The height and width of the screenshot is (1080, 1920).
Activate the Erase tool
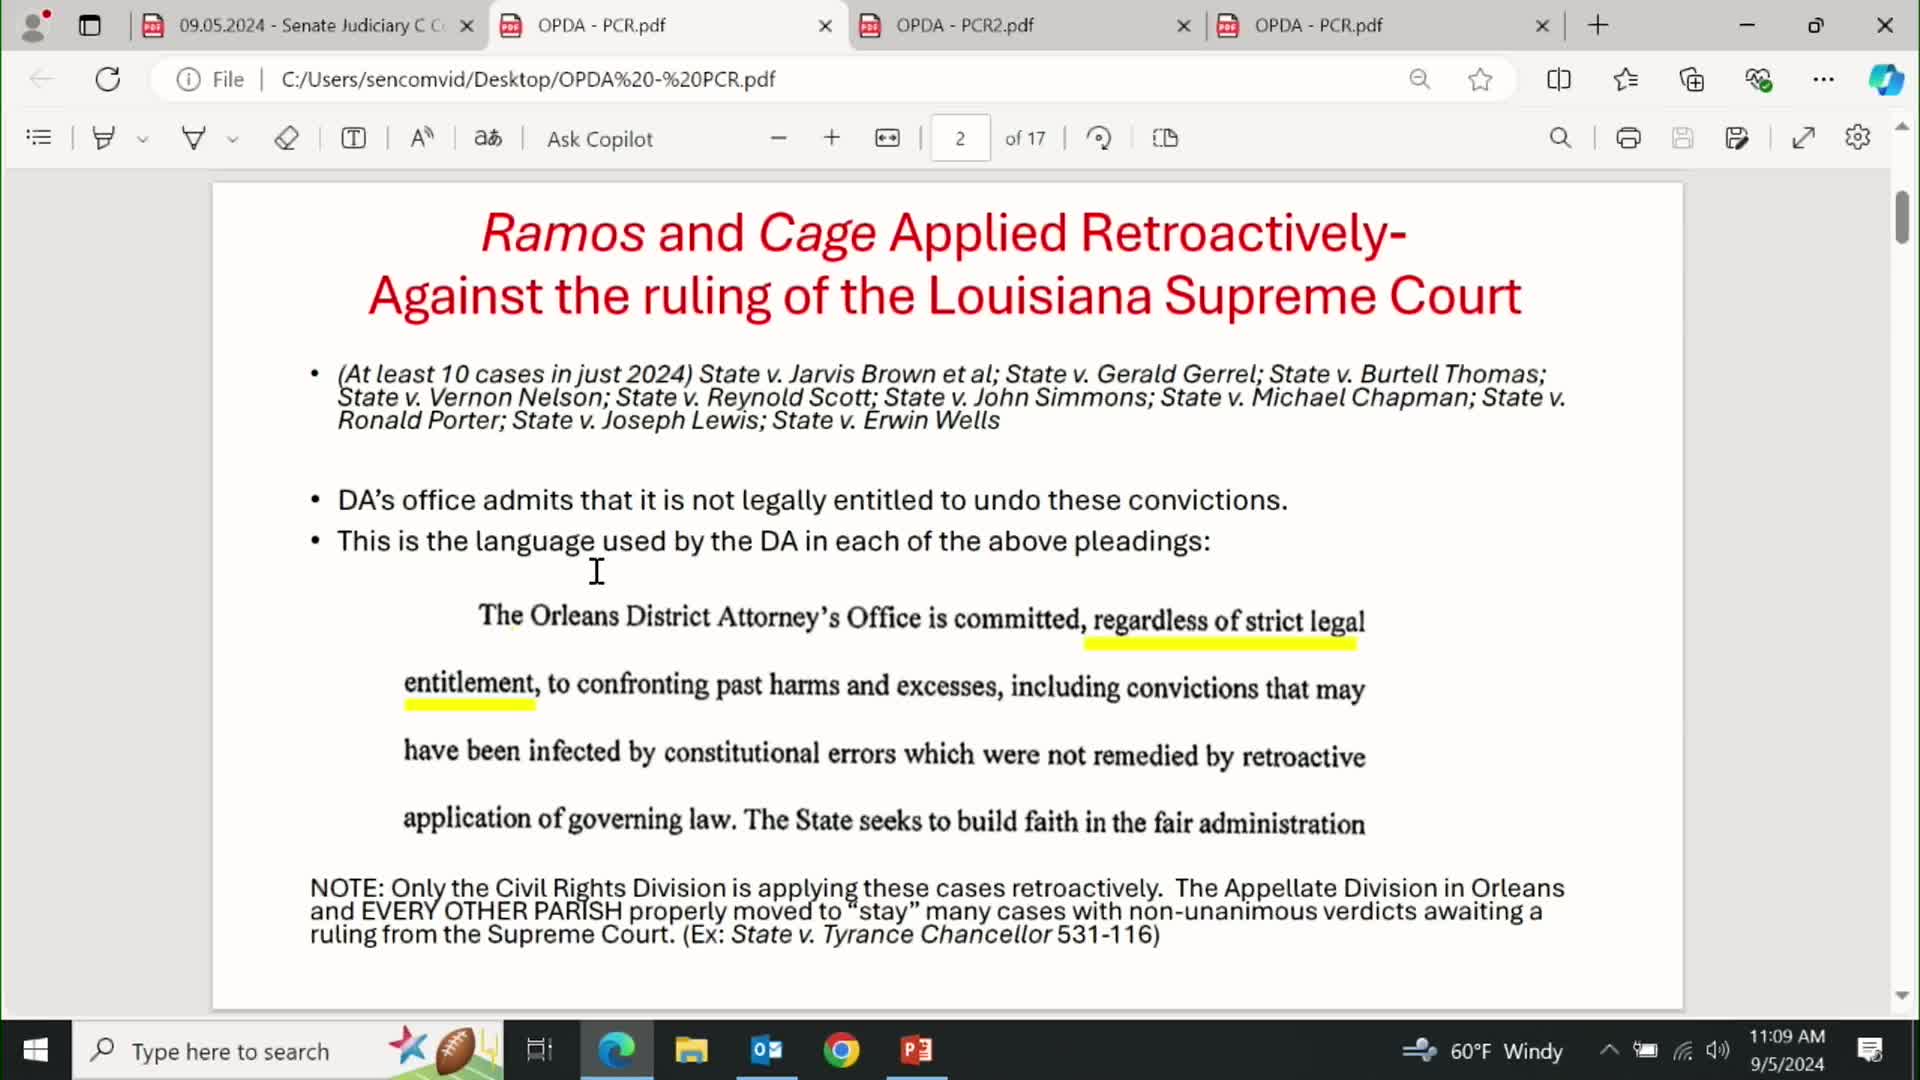click(287, 138)
